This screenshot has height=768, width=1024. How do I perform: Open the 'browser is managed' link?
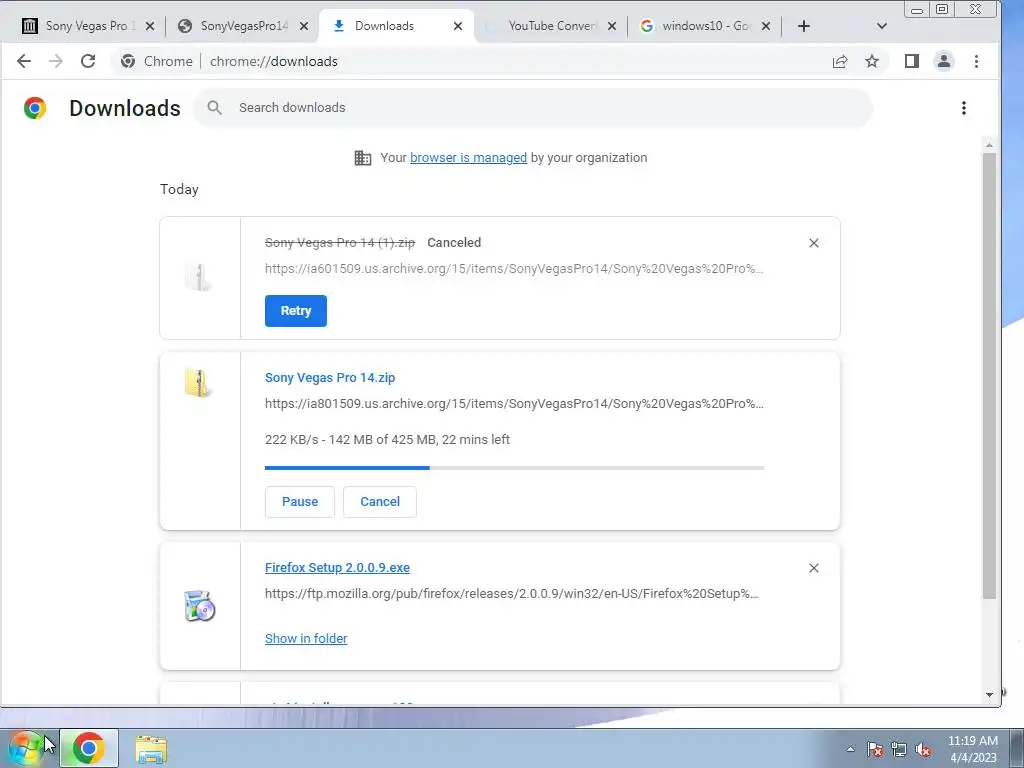click(468, 157)
